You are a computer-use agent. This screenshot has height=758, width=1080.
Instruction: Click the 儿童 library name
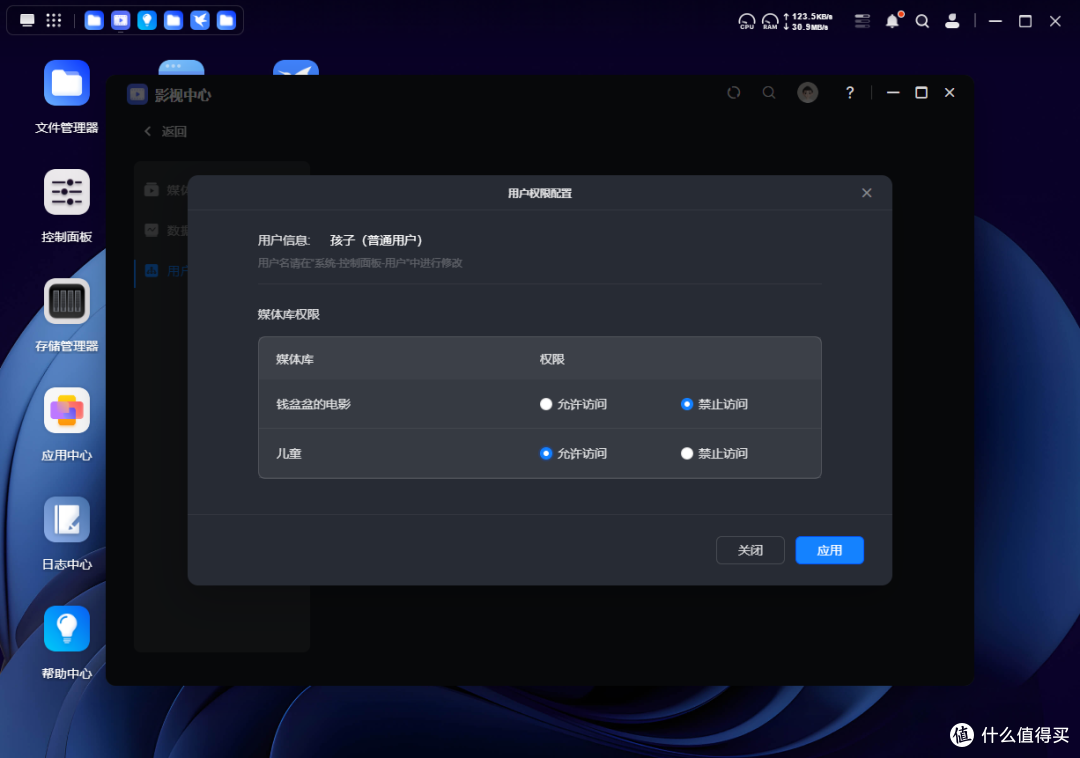click(x=289, y=454)
